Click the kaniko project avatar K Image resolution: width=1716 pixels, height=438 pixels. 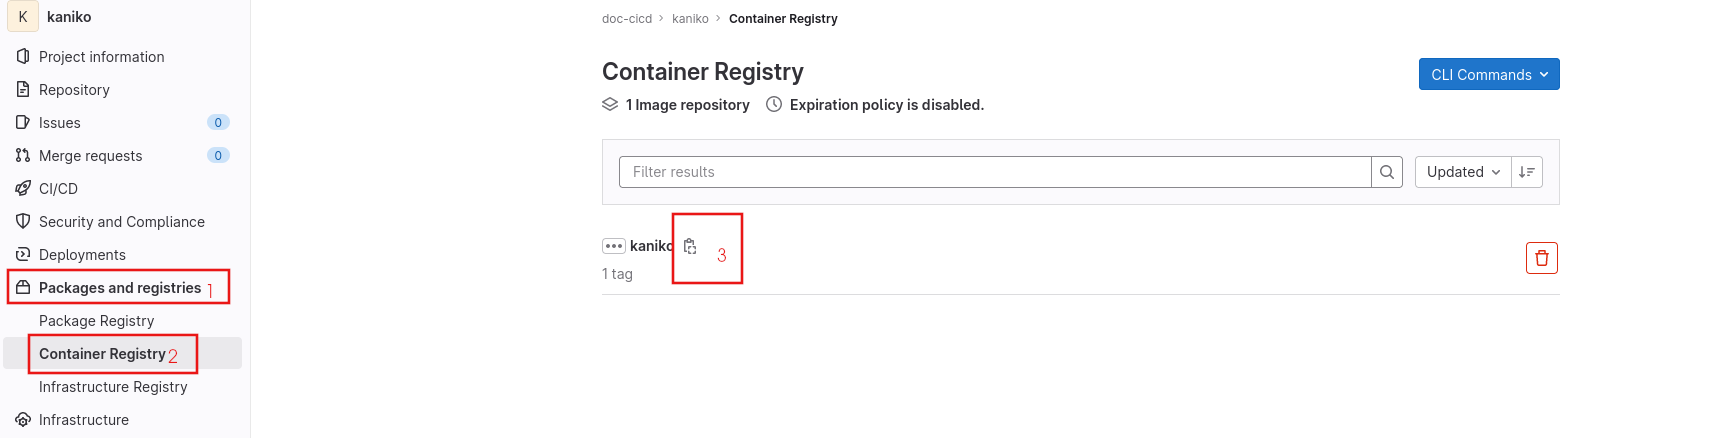click(x=23, y=17)
